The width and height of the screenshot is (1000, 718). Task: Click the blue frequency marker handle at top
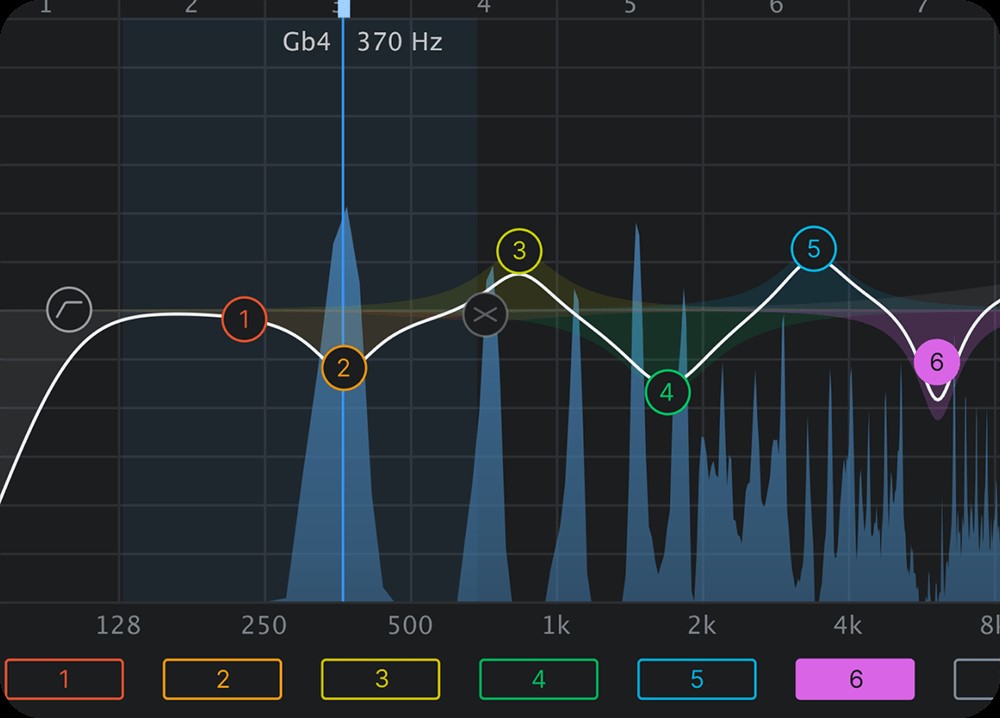(x=344, y=8)
